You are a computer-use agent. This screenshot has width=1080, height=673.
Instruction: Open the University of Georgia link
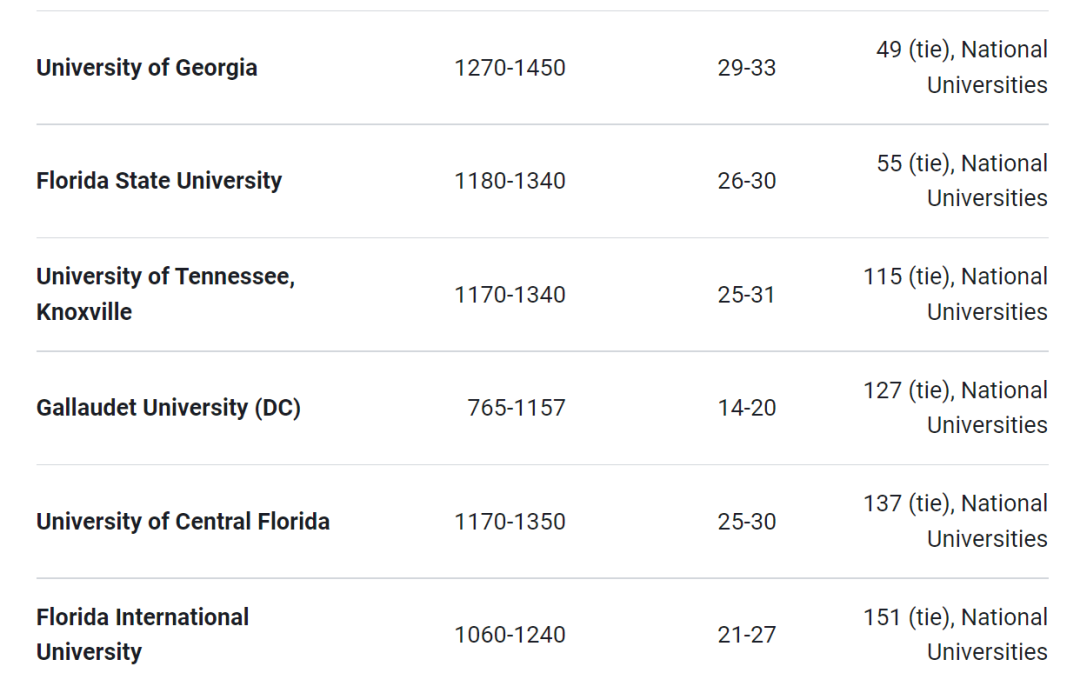pos(147,68)
